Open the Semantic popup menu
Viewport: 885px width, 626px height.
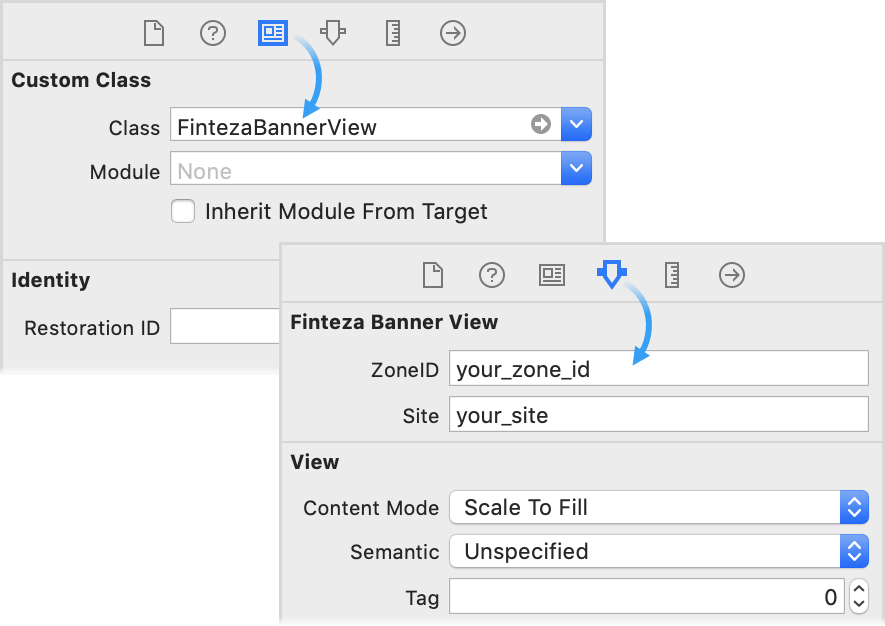(658, 551)
